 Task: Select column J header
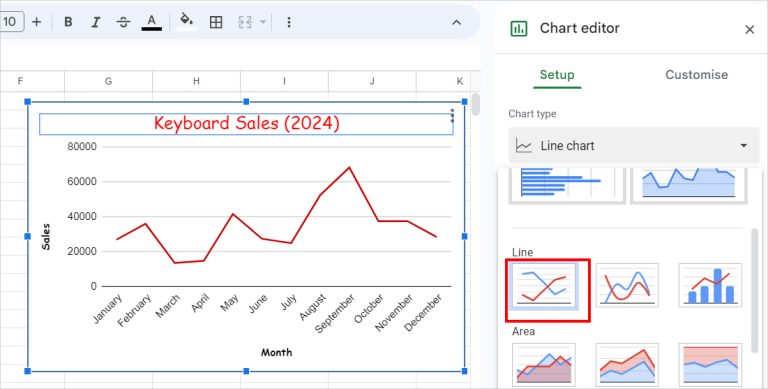[x=372, y=81]
